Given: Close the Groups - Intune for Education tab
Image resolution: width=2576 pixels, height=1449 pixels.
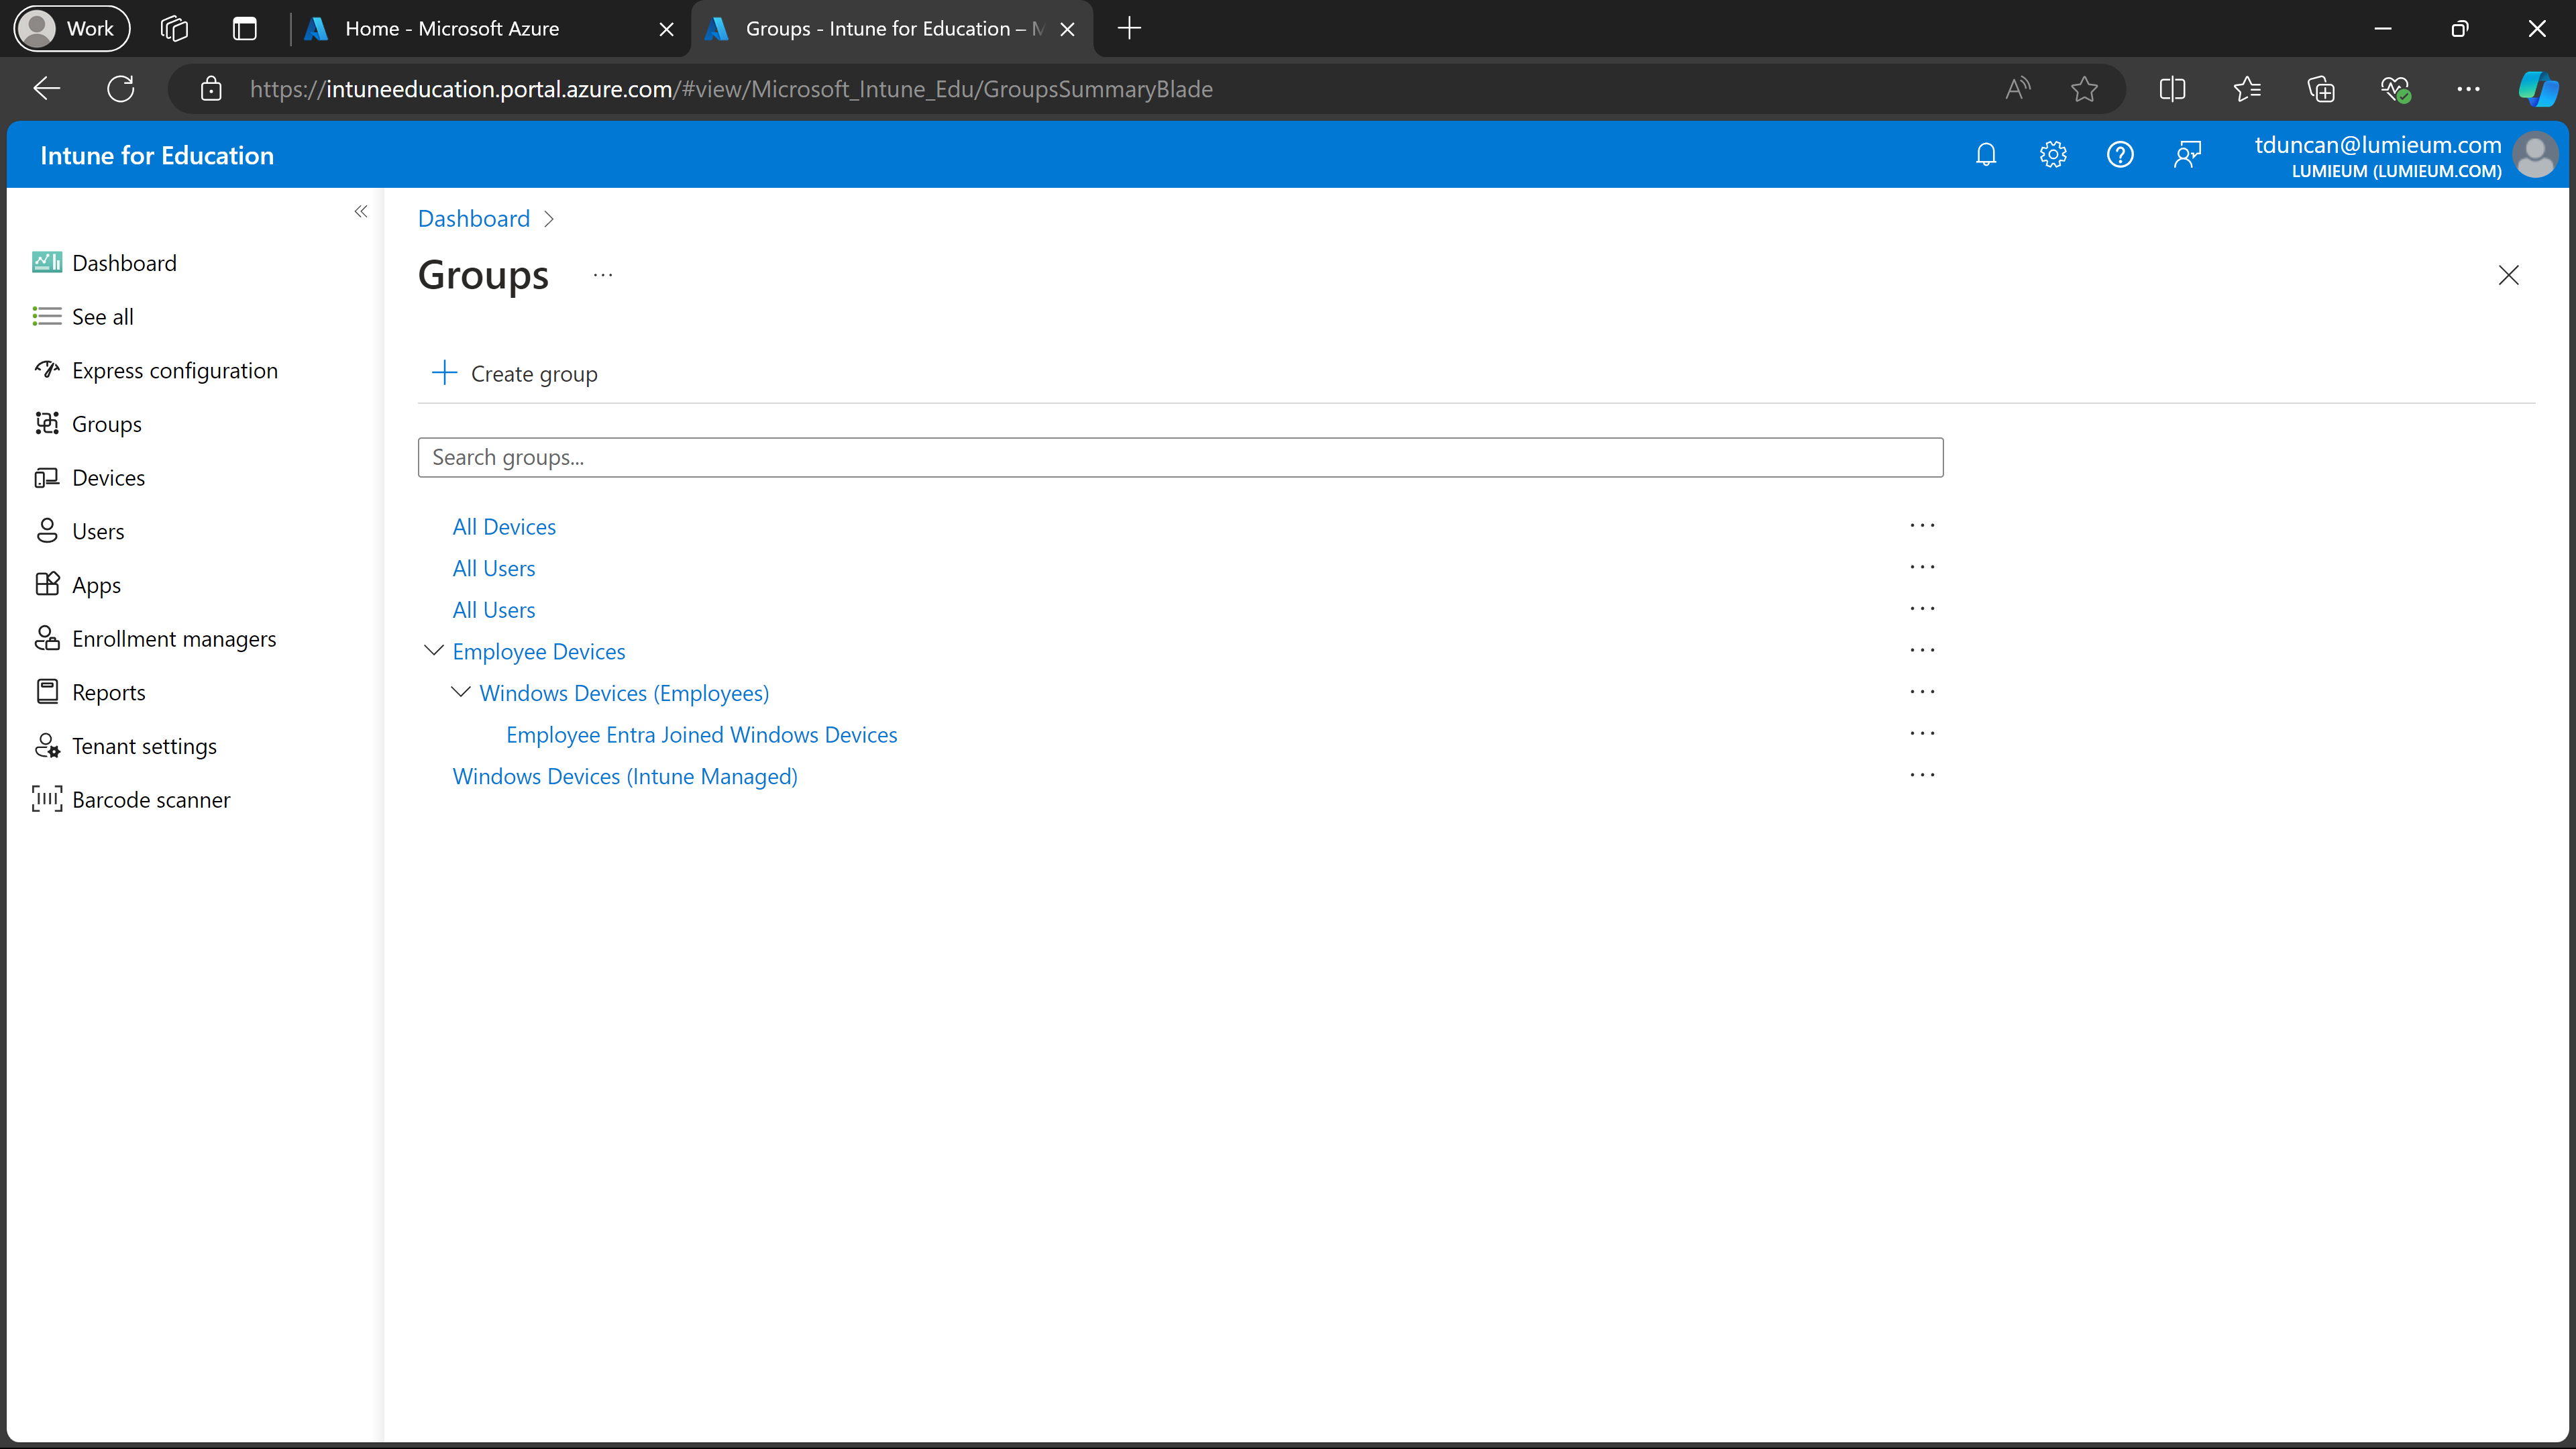Looking at the screenshot, I should tap(1067, 29).
